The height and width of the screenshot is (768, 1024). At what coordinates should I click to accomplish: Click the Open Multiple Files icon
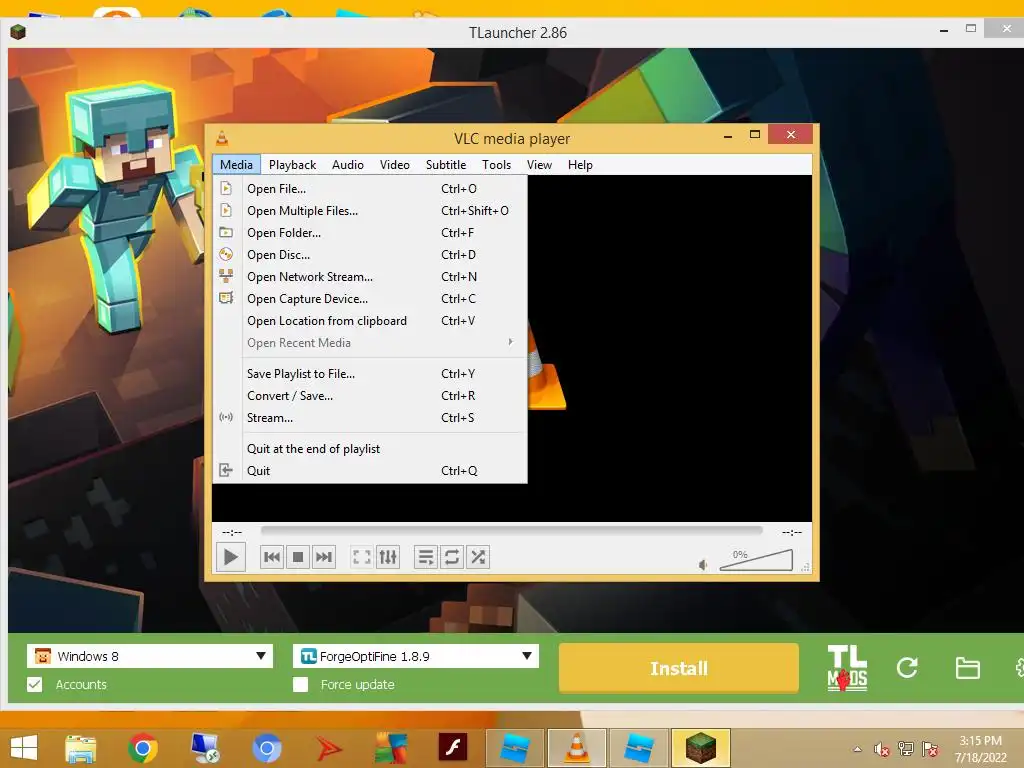point(226,210)
